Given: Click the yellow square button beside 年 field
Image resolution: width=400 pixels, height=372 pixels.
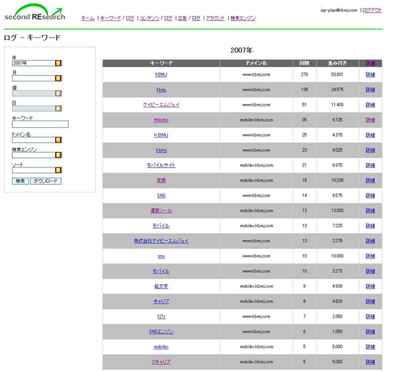Looking at the screenshot, I should [x=58, y=63].
